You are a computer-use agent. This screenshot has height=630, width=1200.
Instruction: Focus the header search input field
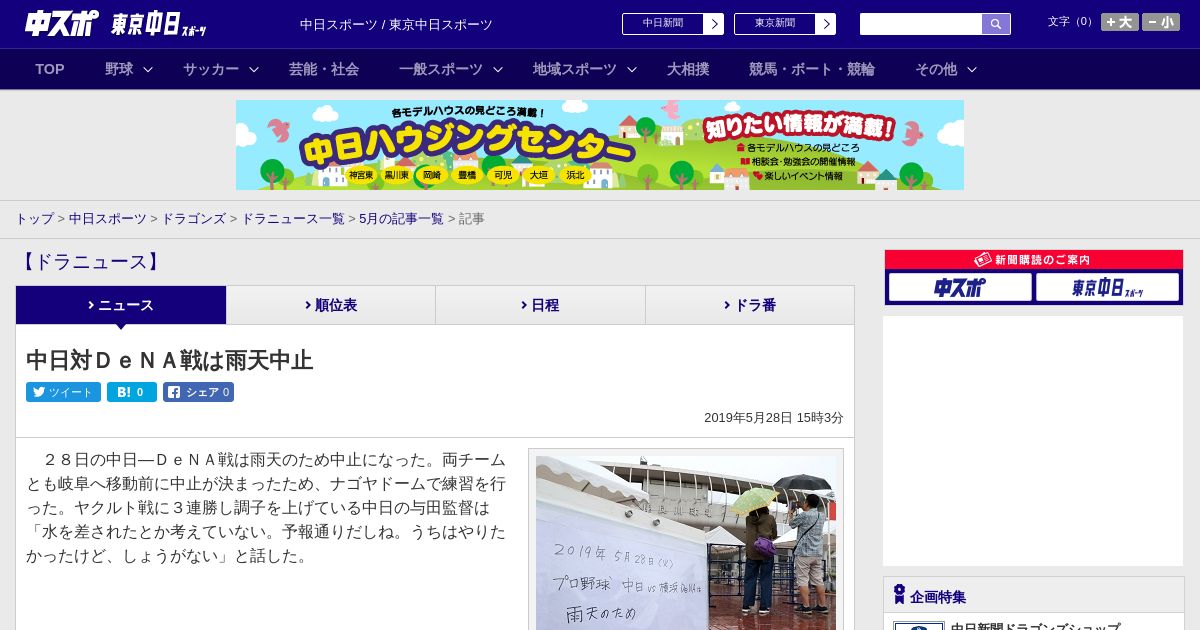921,24
